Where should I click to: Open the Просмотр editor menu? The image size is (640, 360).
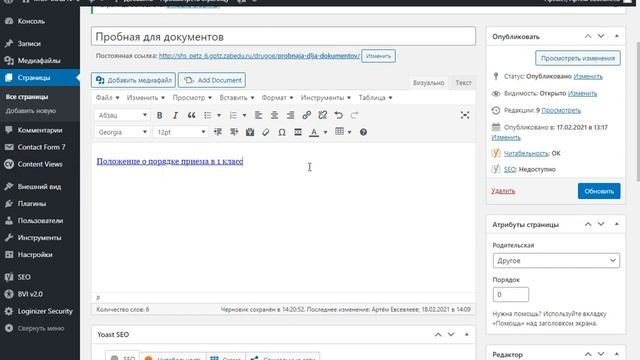point(192,98)
